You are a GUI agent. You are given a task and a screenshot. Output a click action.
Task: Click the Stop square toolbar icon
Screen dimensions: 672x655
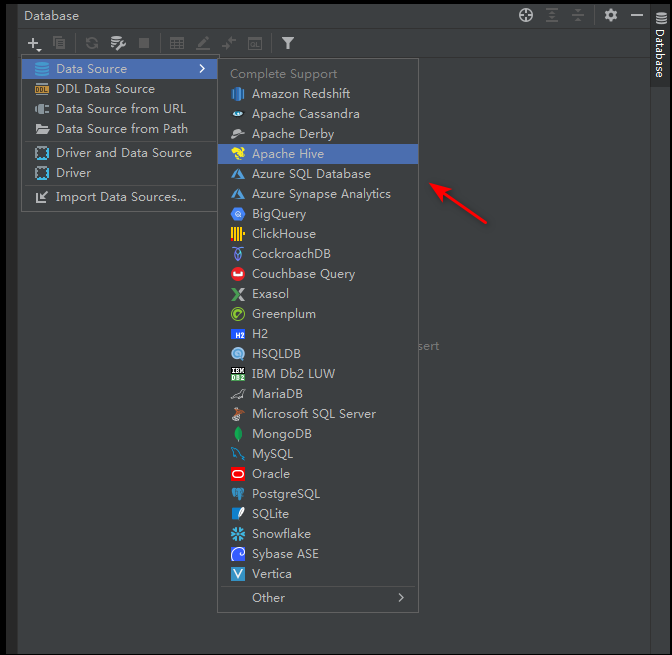click(x=144, y=43)
